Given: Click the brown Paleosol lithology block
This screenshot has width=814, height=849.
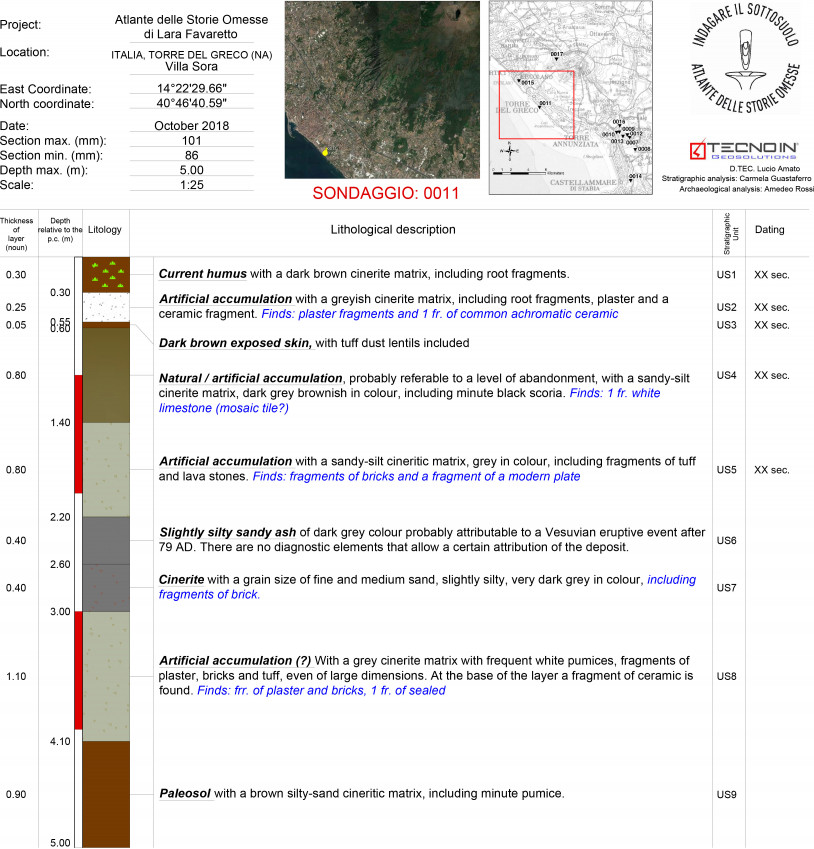Looking at the screenshot, I should (105, 794).
